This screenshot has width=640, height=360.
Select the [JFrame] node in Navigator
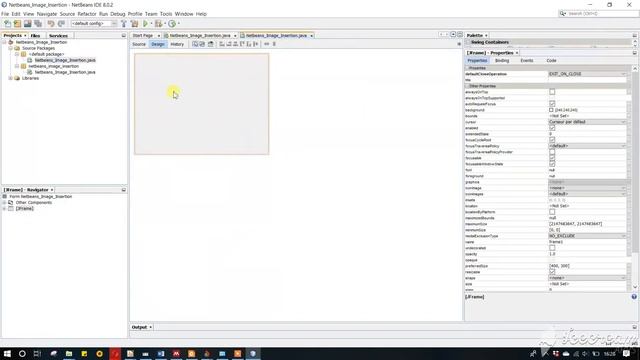24,209
